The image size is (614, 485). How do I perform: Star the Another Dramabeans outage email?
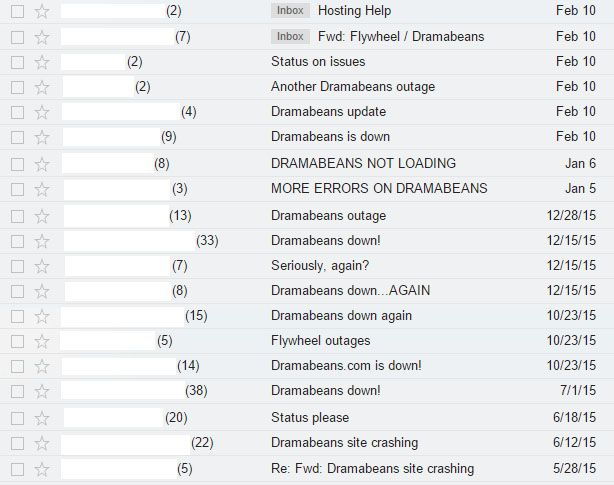point(42,88)
